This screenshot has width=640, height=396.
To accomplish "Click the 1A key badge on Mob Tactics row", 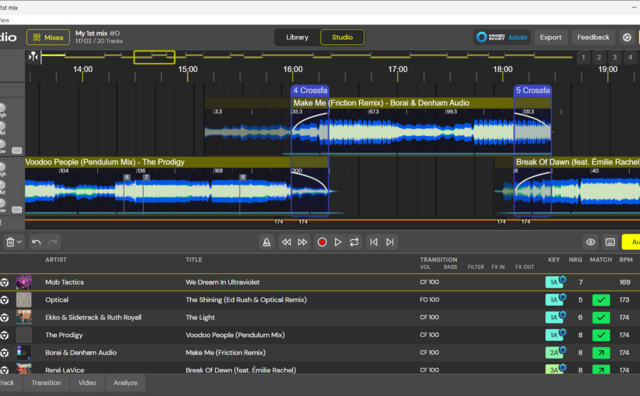I will tap(554, 282).
